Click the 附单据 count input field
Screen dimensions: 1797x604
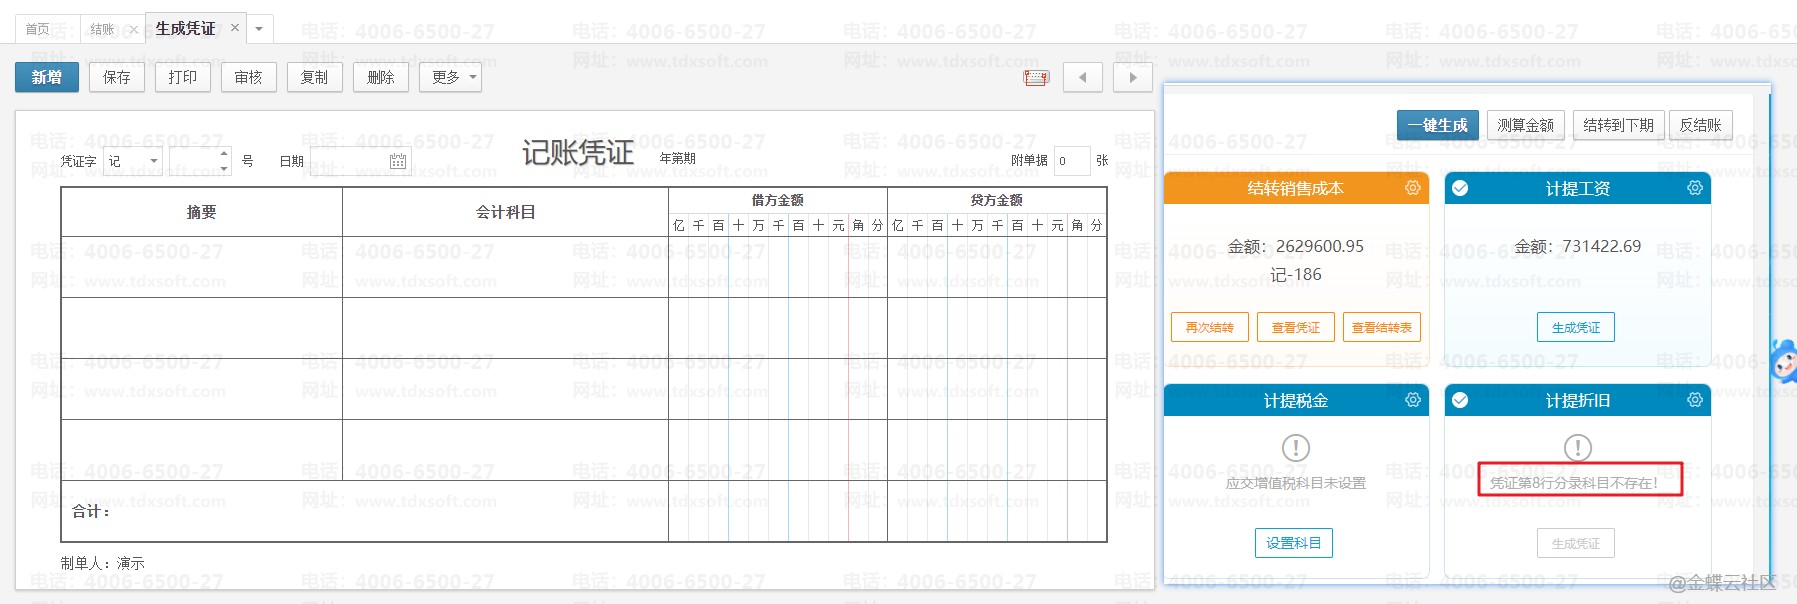pyautogui.click(x=1071, y=161)
